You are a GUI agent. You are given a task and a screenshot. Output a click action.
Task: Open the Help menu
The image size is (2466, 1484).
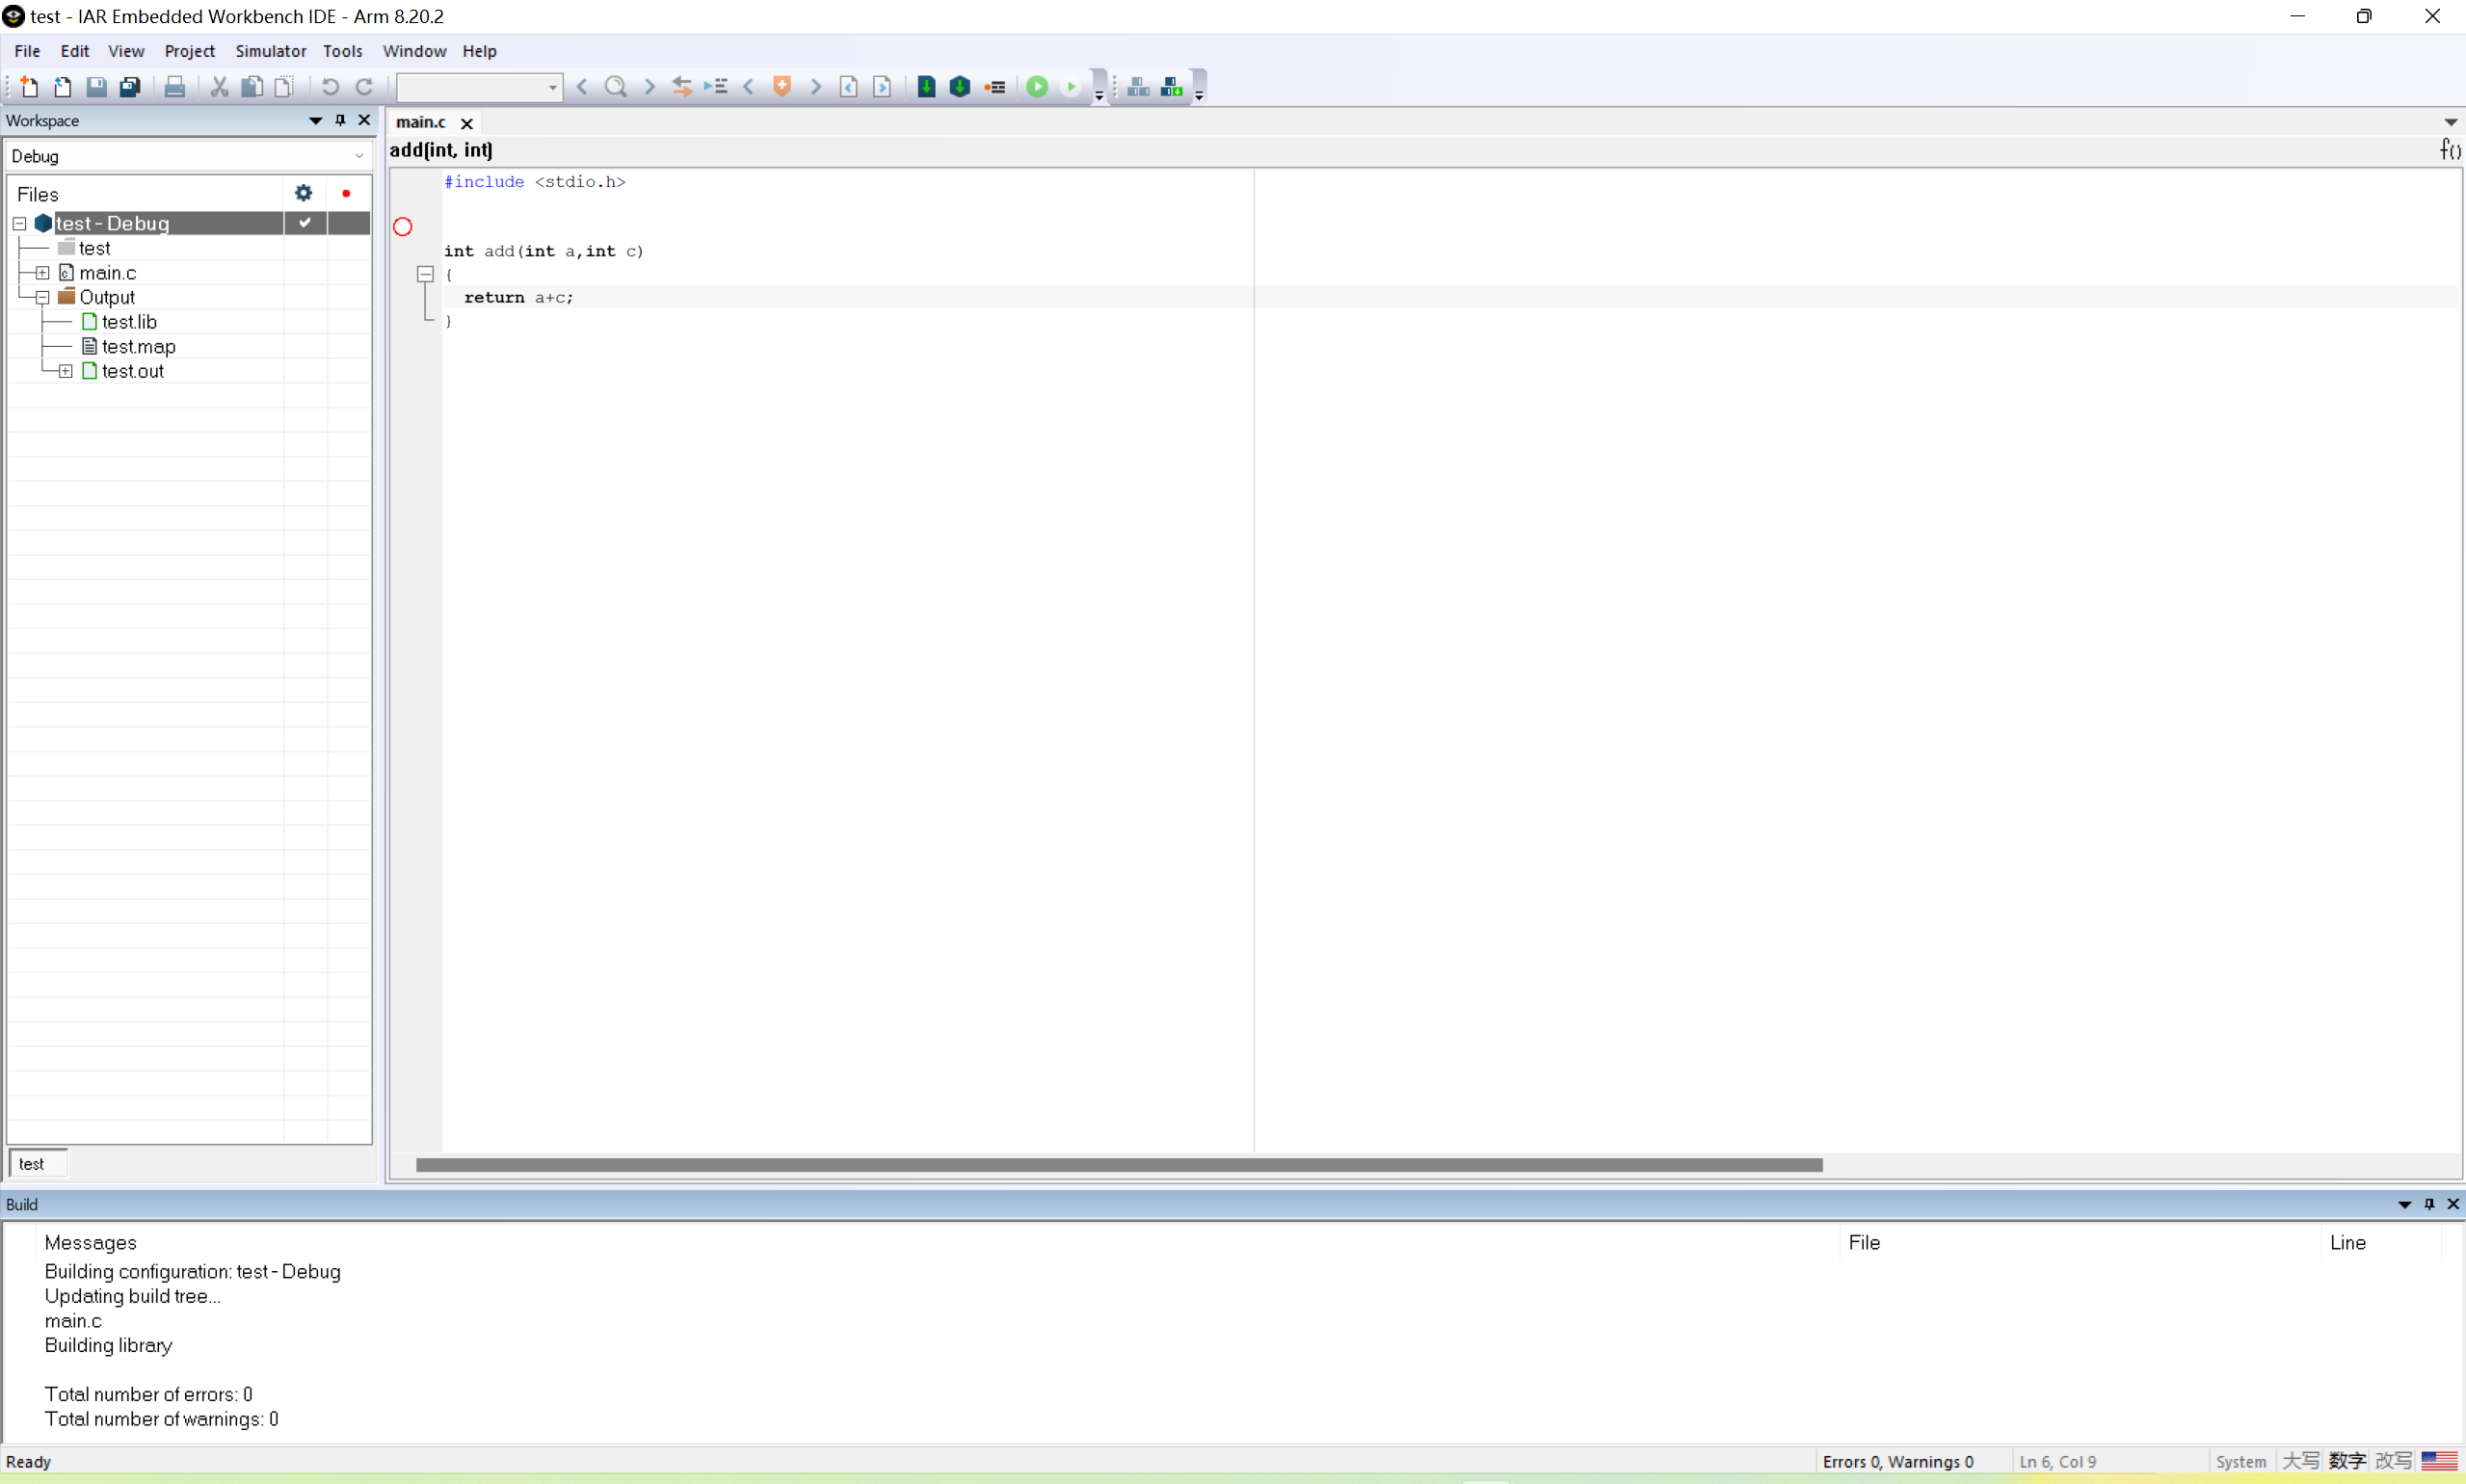479,51
